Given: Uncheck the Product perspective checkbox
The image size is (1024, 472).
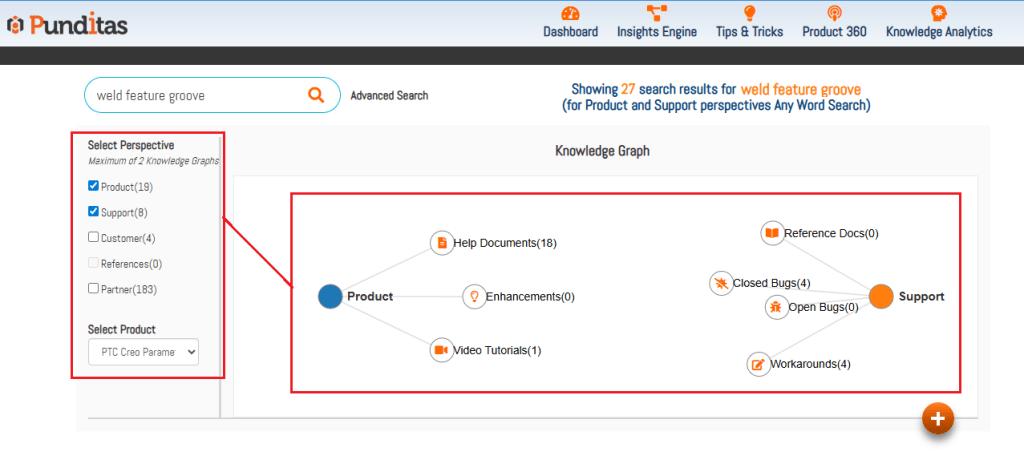Looking at the screenshot, I should pyautogui.click(x=94, y=186).
